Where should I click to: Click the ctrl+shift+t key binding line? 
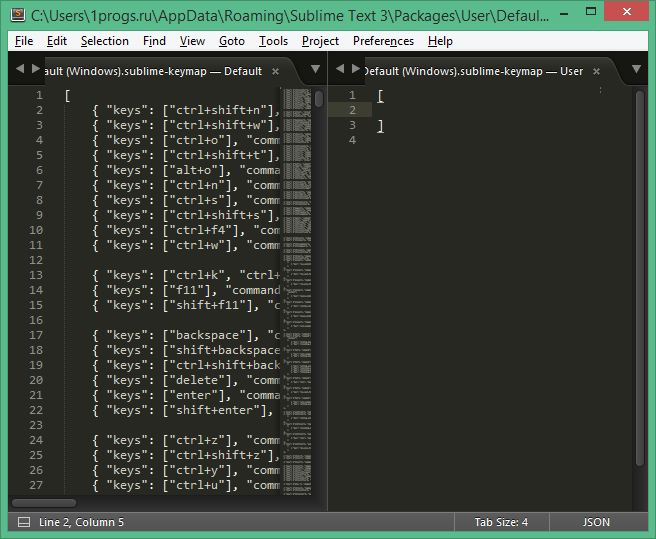pyautogui.click(x=186, y=155)
